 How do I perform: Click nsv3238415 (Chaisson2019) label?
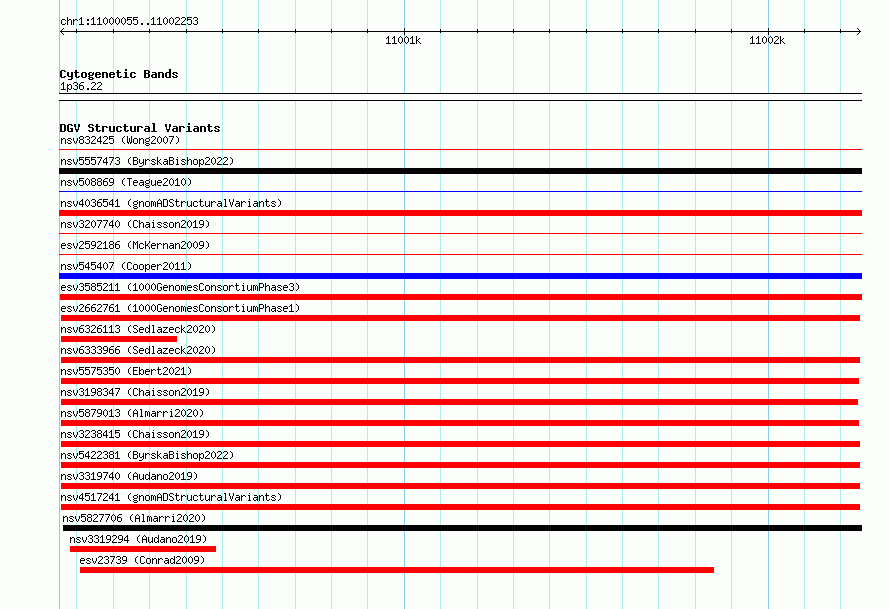(x=135, y=434)
